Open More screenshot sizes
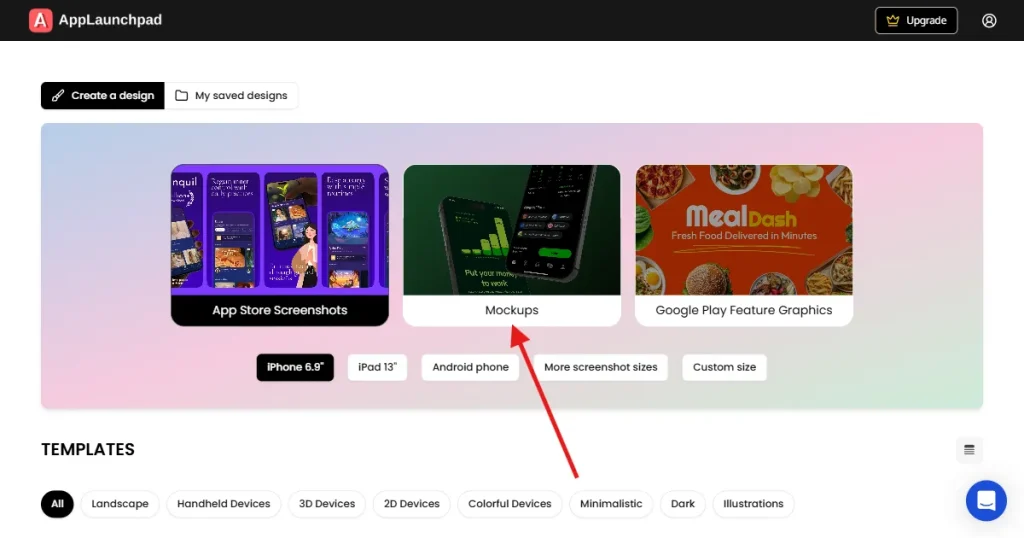The height and width of the screenshot is (538, 1024). 601,367
